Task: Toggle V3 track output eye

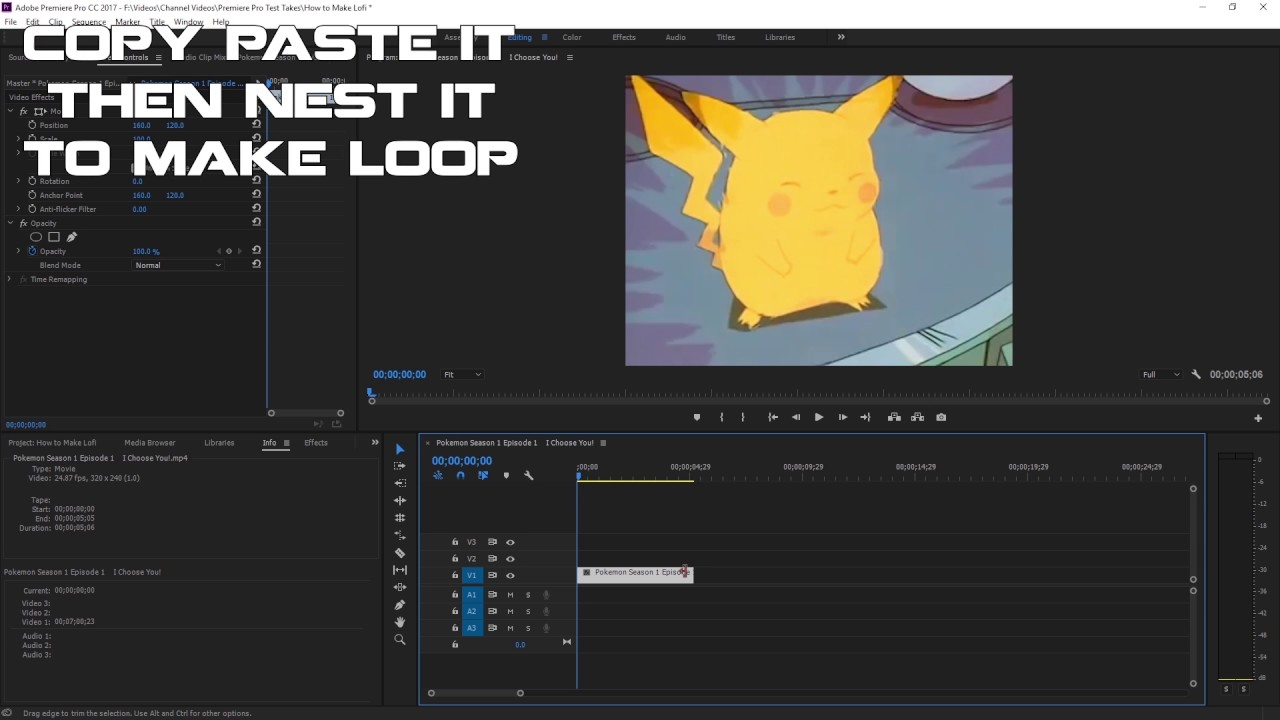Action: pos(510,542)
